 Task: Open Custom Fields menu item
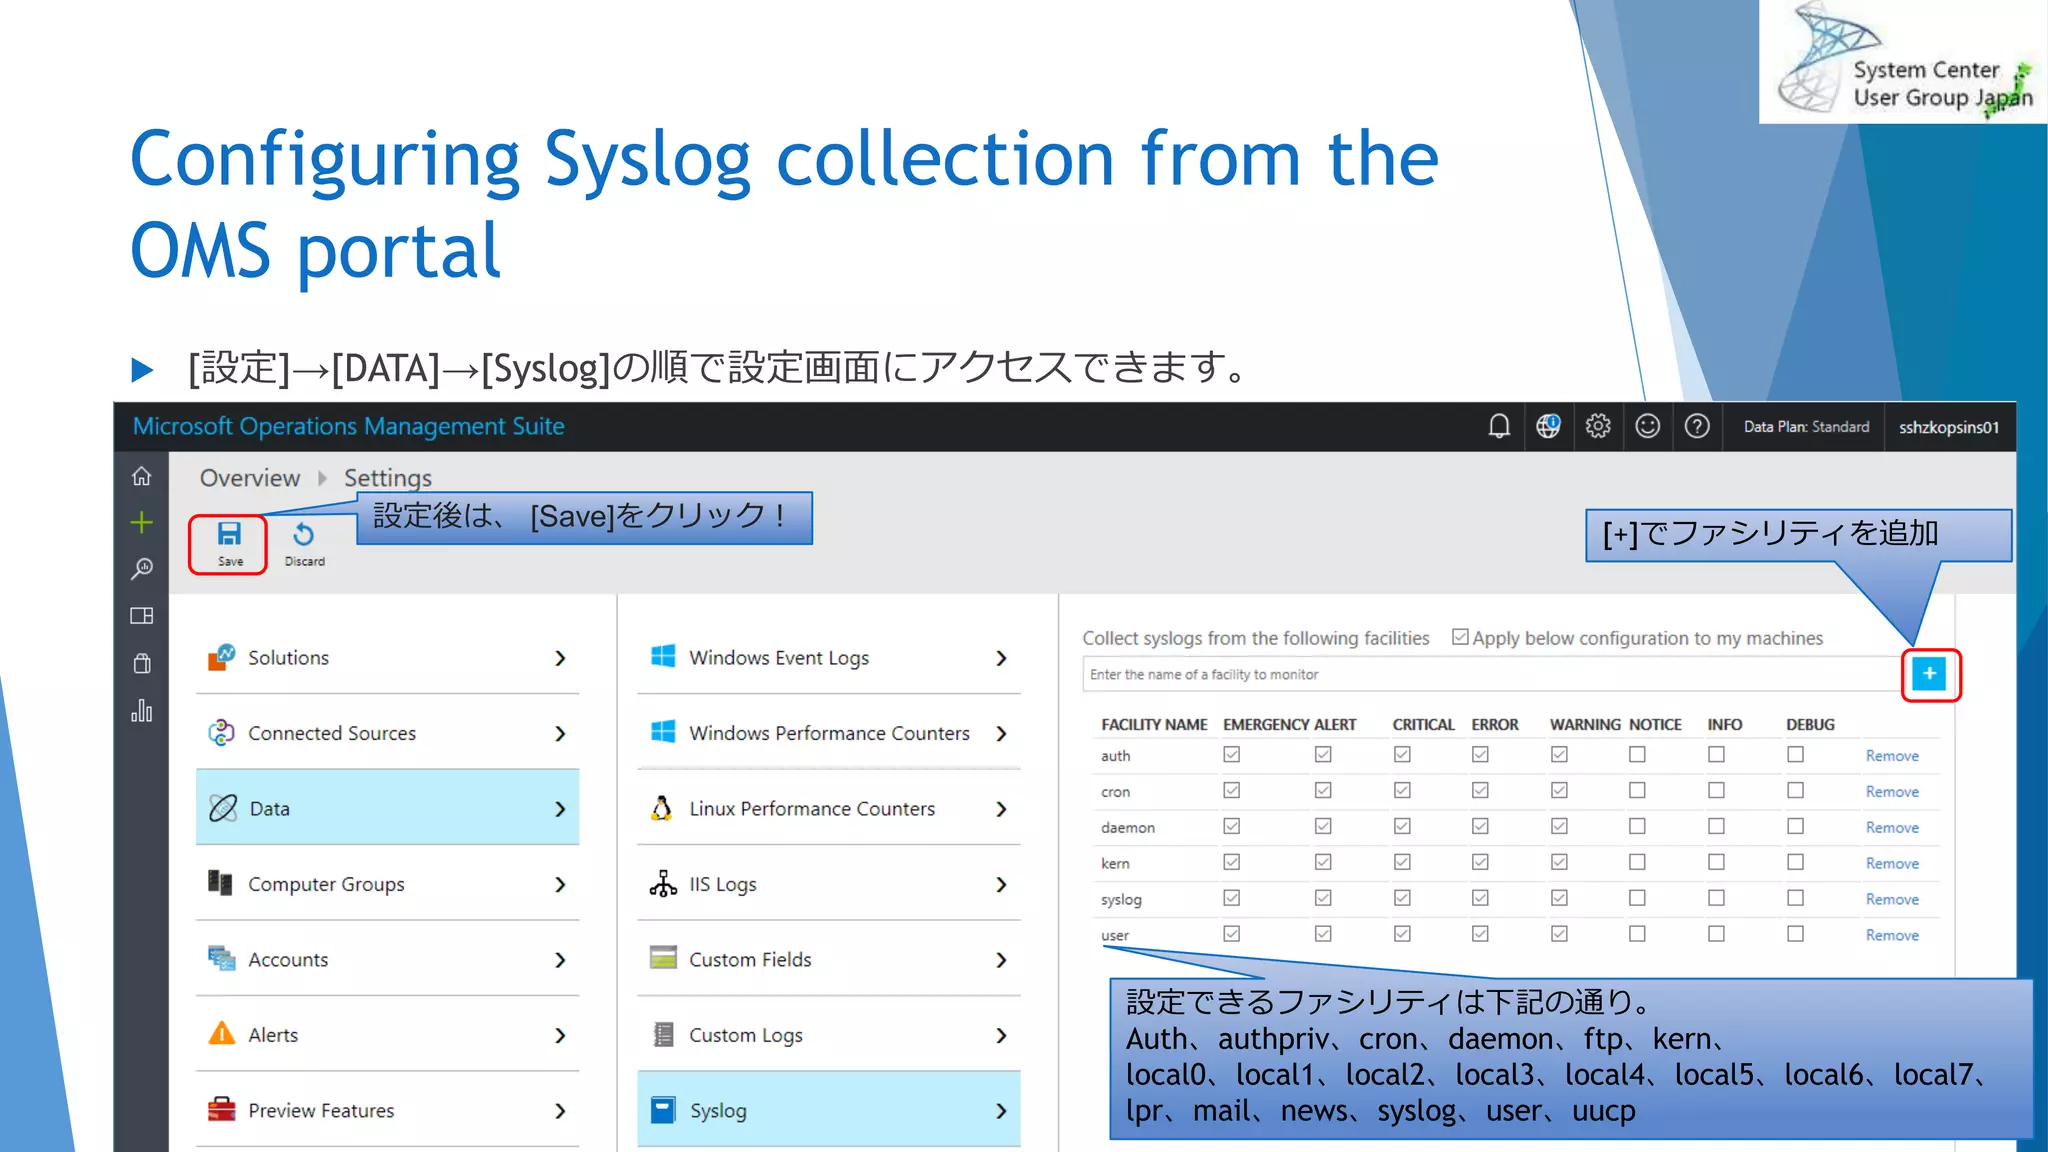pyautogui.click(x=829, y=959)
